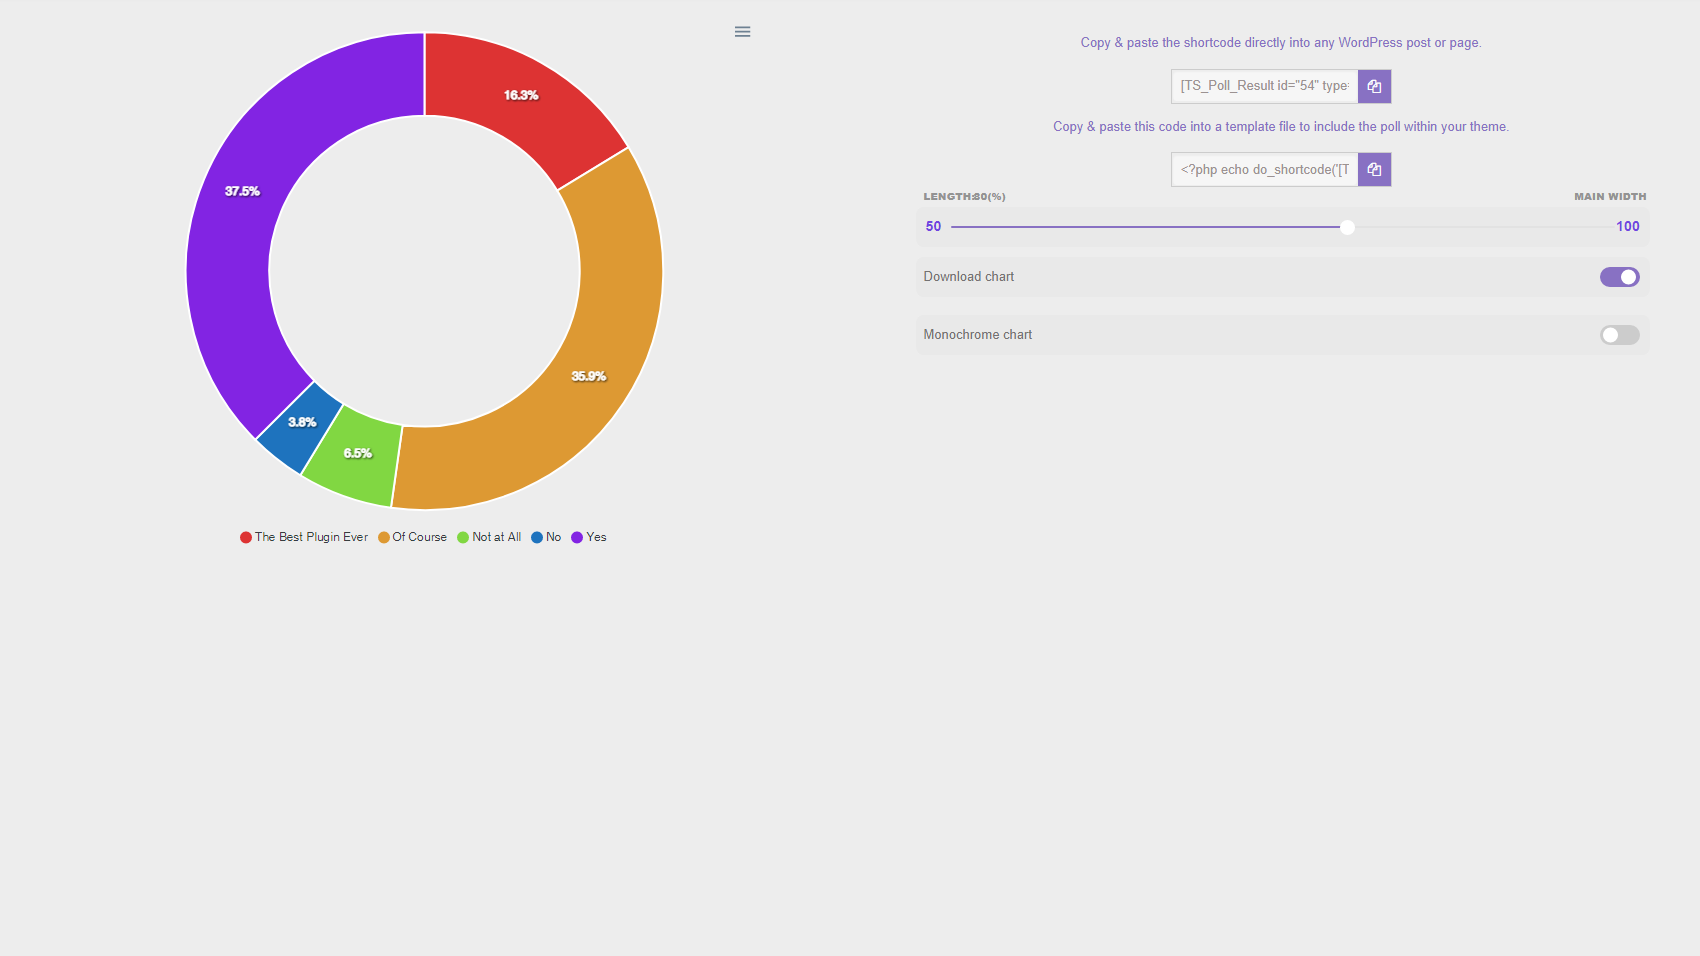Click the slider maximum value 100
Screen dimensions: 1700x956
pos(1627,227)
